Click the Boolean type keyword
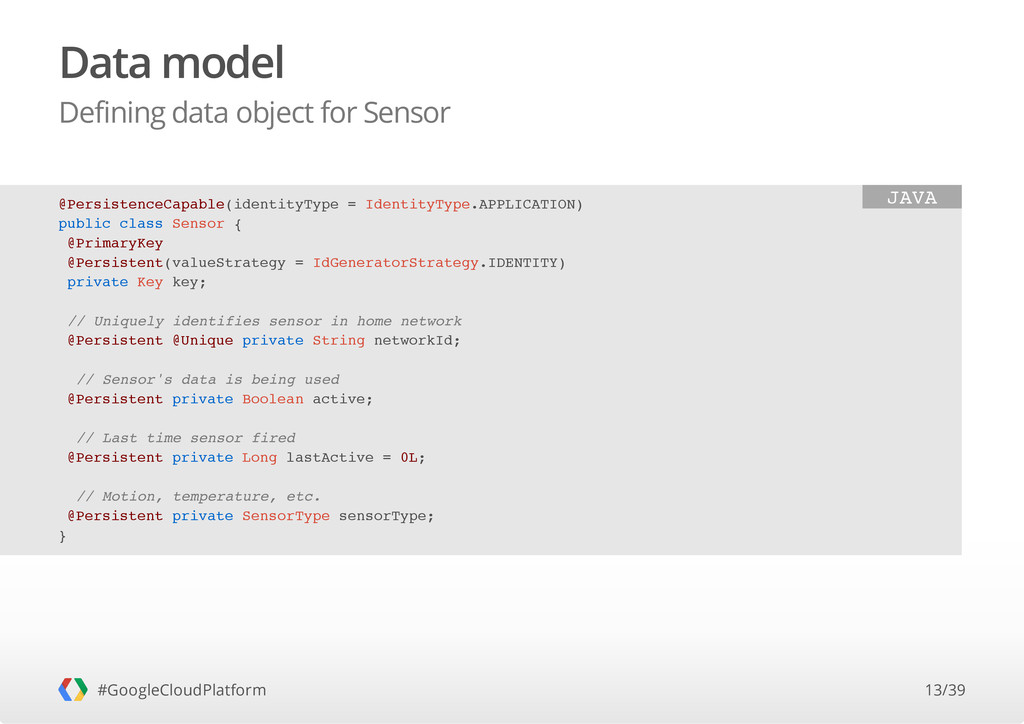This screenshot has width=1024, height=724. coord(272,399)
